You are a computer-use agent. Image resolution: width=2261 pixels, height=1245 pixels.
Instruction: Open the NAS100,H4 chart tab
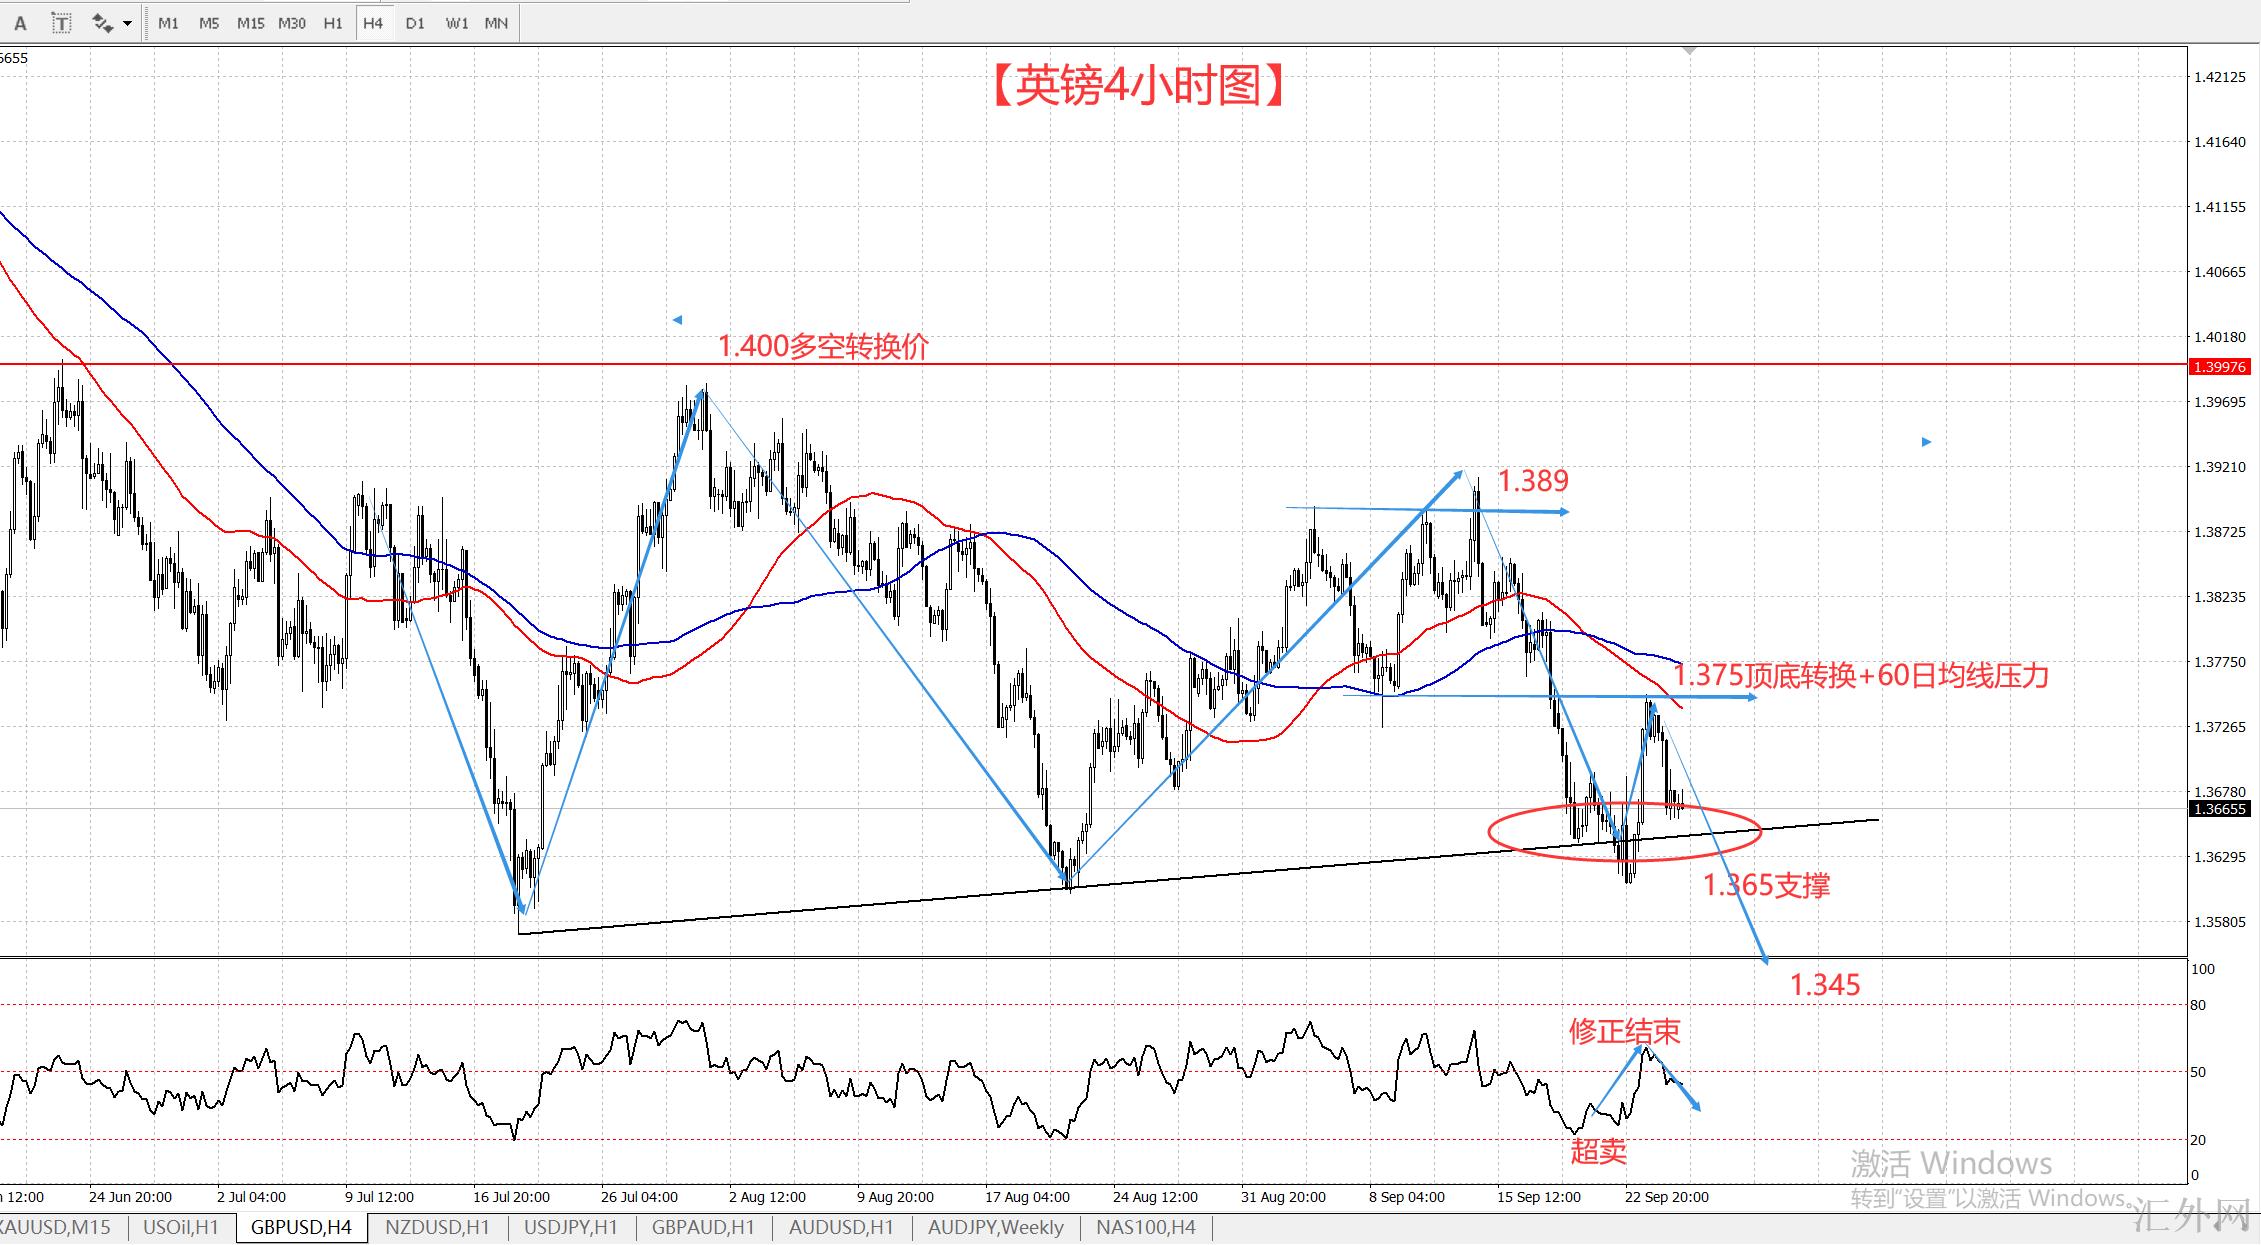click(x=1145, y=1227)
